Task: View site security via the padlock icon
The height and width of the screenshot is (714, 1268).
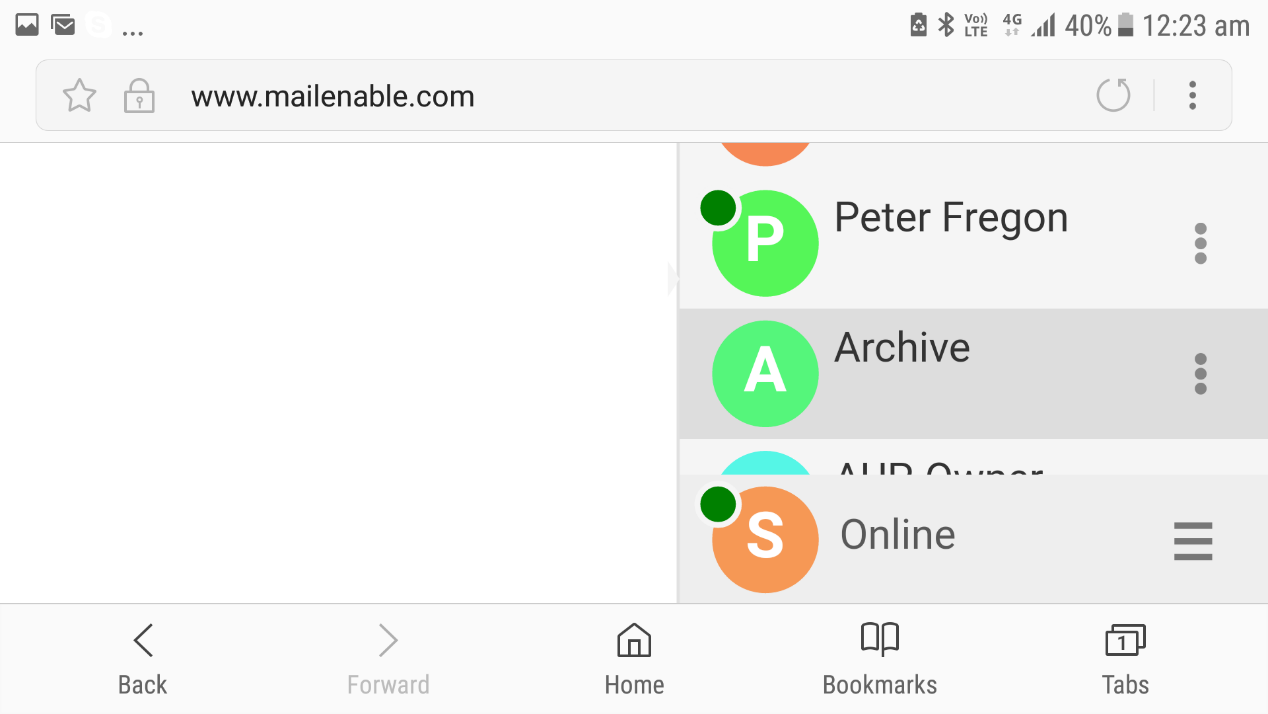Action: click(x=139, y=96)
